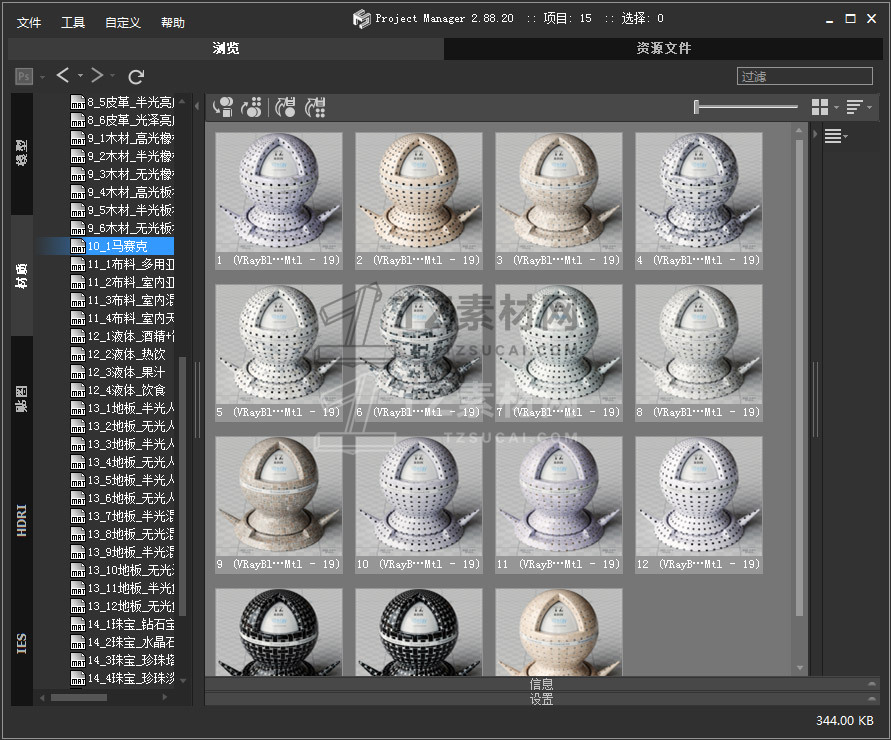Click the third material toolbar icon
The image size is (891, 740).
(x=286, y=107)
